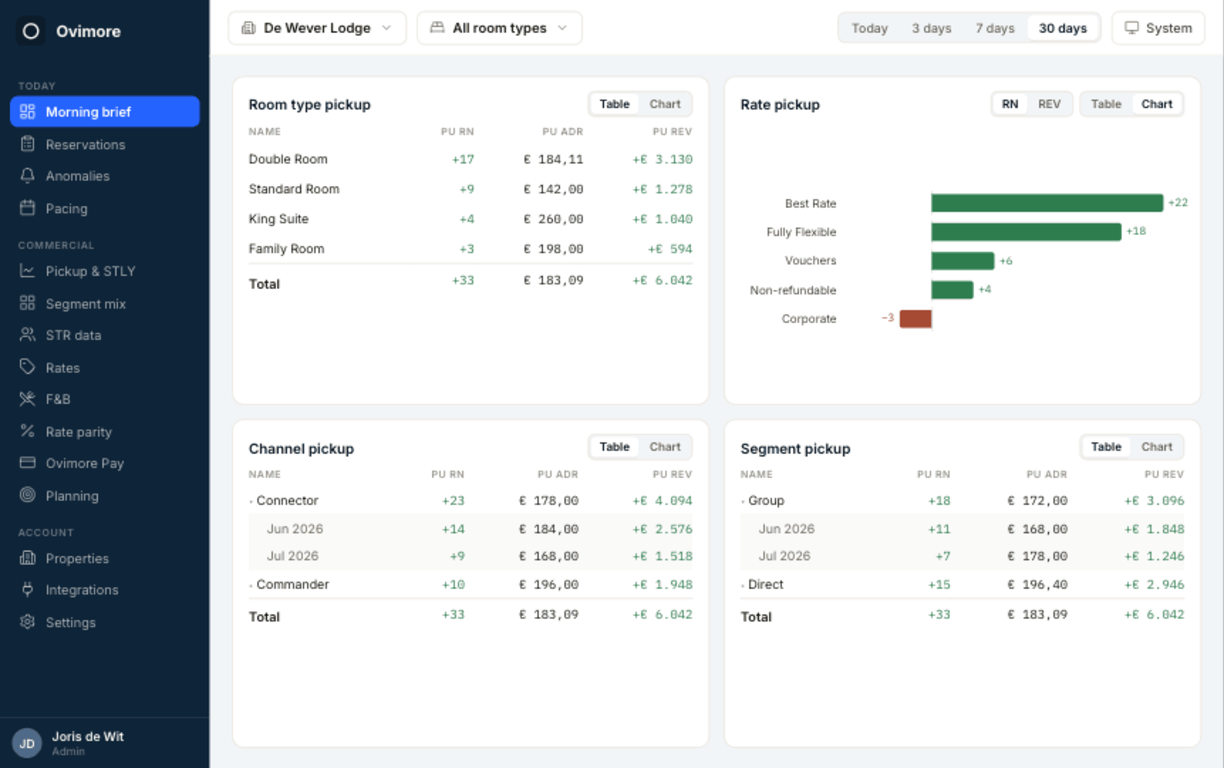
Task: Click the monitor icon in System button
Action: (1132, 28)
